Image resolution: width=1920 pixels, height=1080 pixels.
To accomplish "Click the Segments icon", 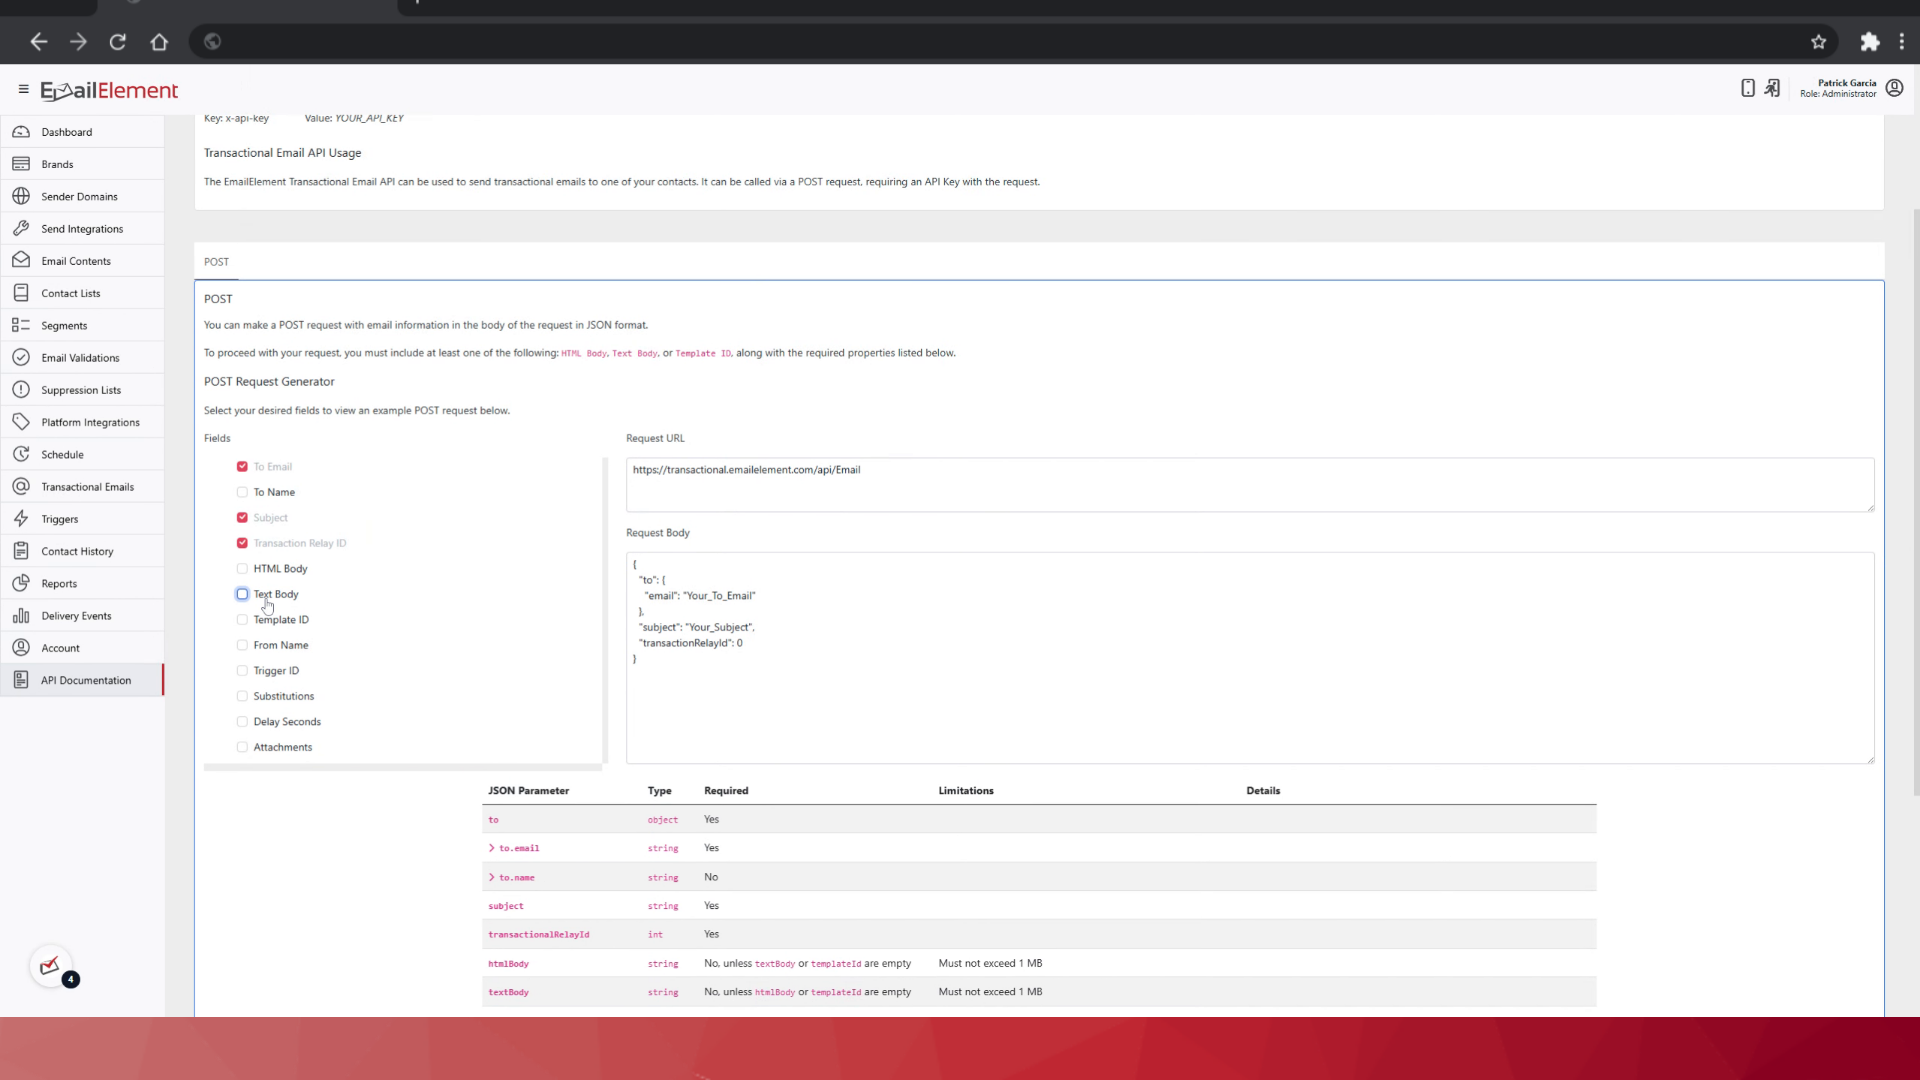I will [21, 325].
